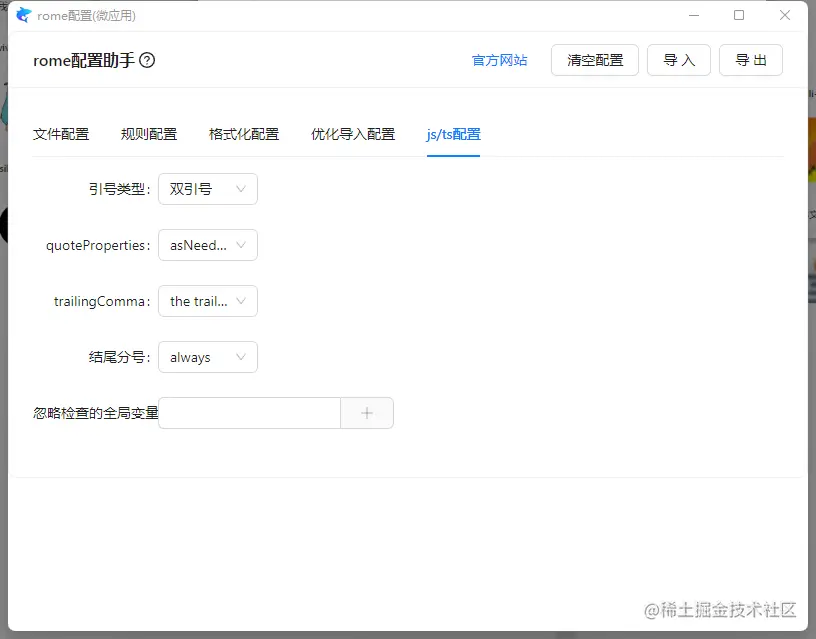This screenshot has width=816, height=639.
Task: Open the 格式化配置 tab
Action: 244,134
